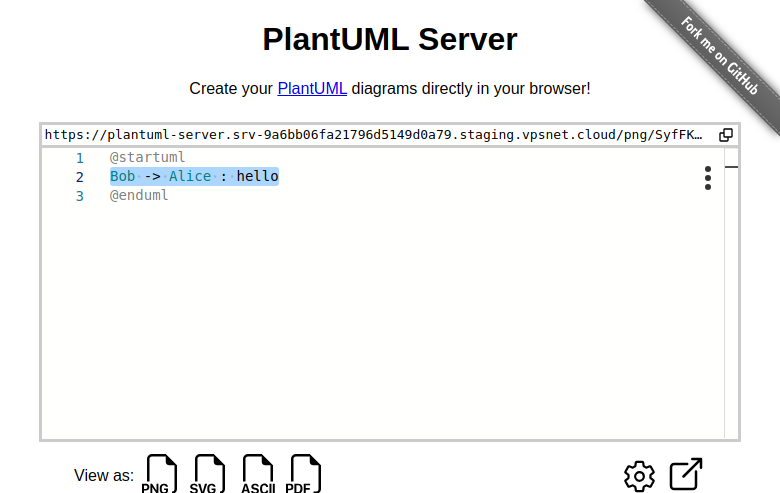Viewport: 780px width, 493px height.
Task: Follow the PlantUML hyperlink
Action: [312, 89]
